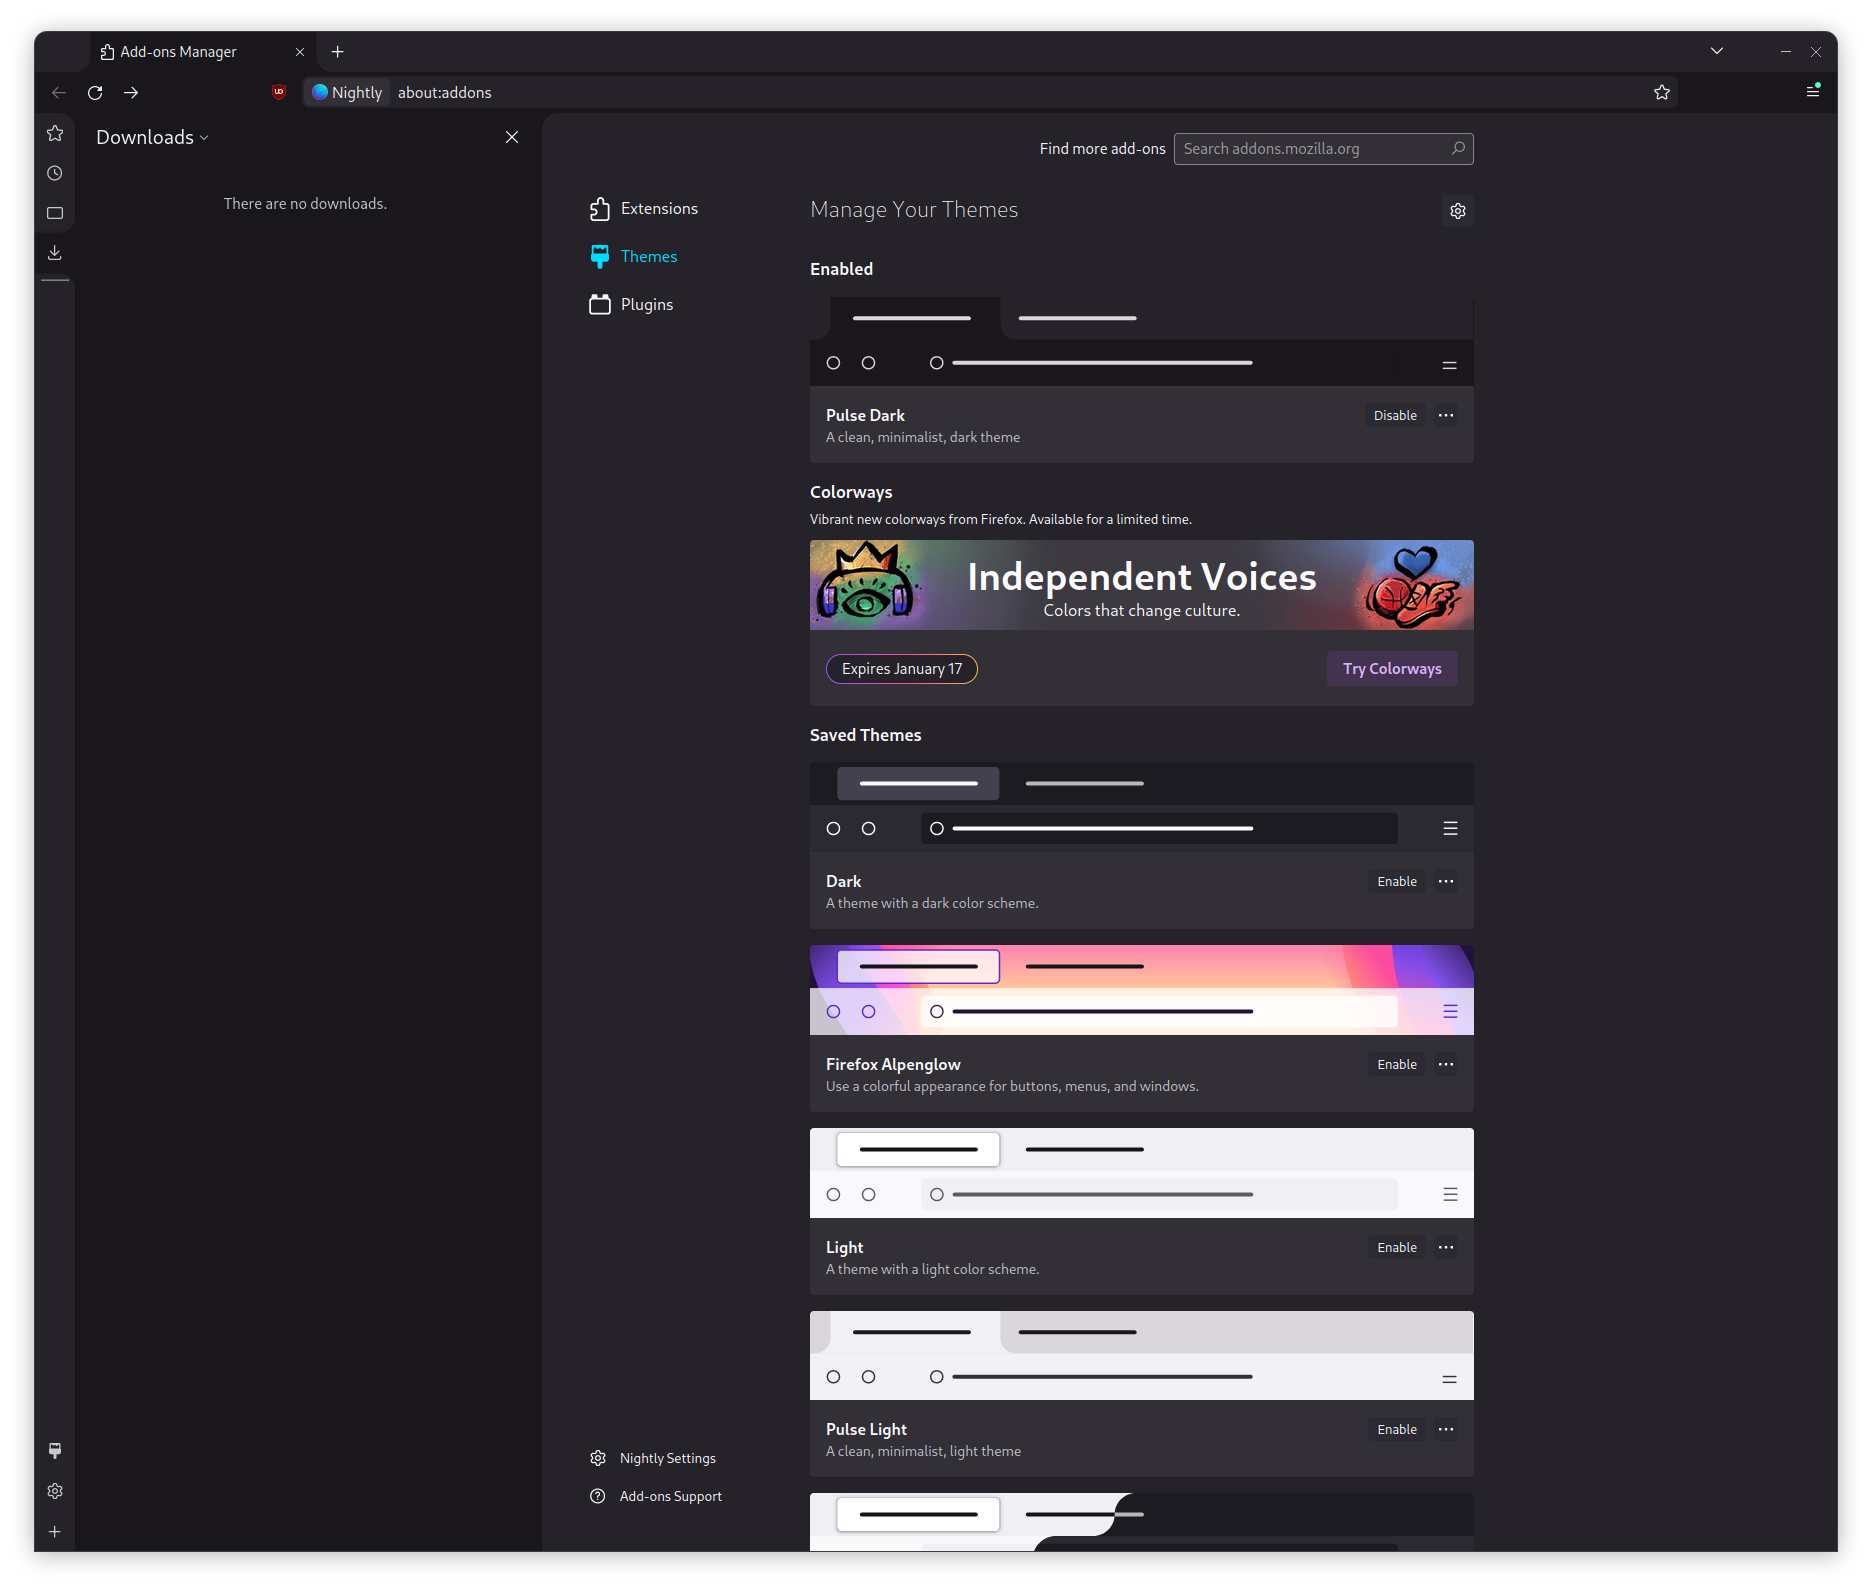1872x1589 pixels.
Task: Click 'A clean, minimalist, dark theme' description
Action: tap(923, 437)
